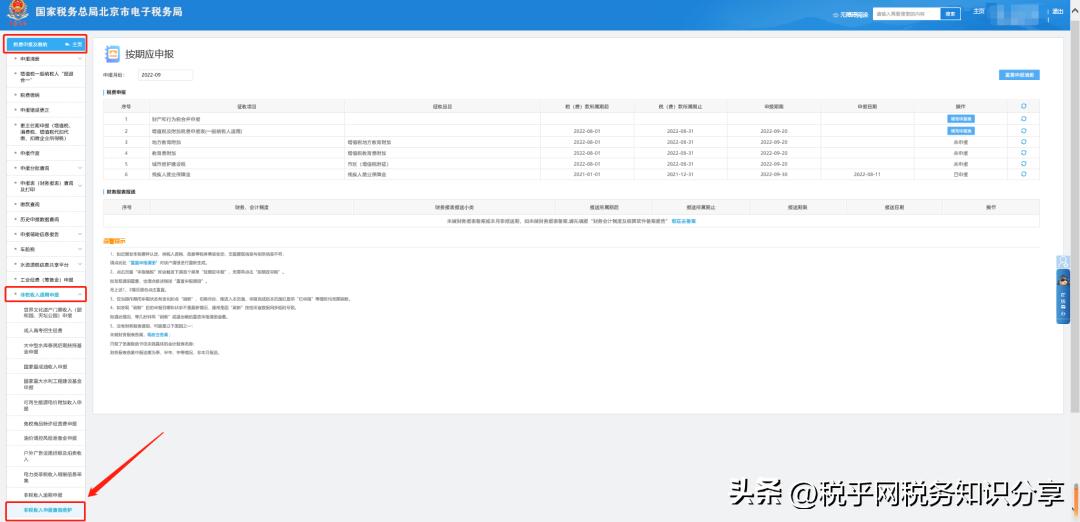Select 电力类非税收入辅助信息采集
Image resolution: width=1080 pixels, height=522 pixels.
(52, 477)
